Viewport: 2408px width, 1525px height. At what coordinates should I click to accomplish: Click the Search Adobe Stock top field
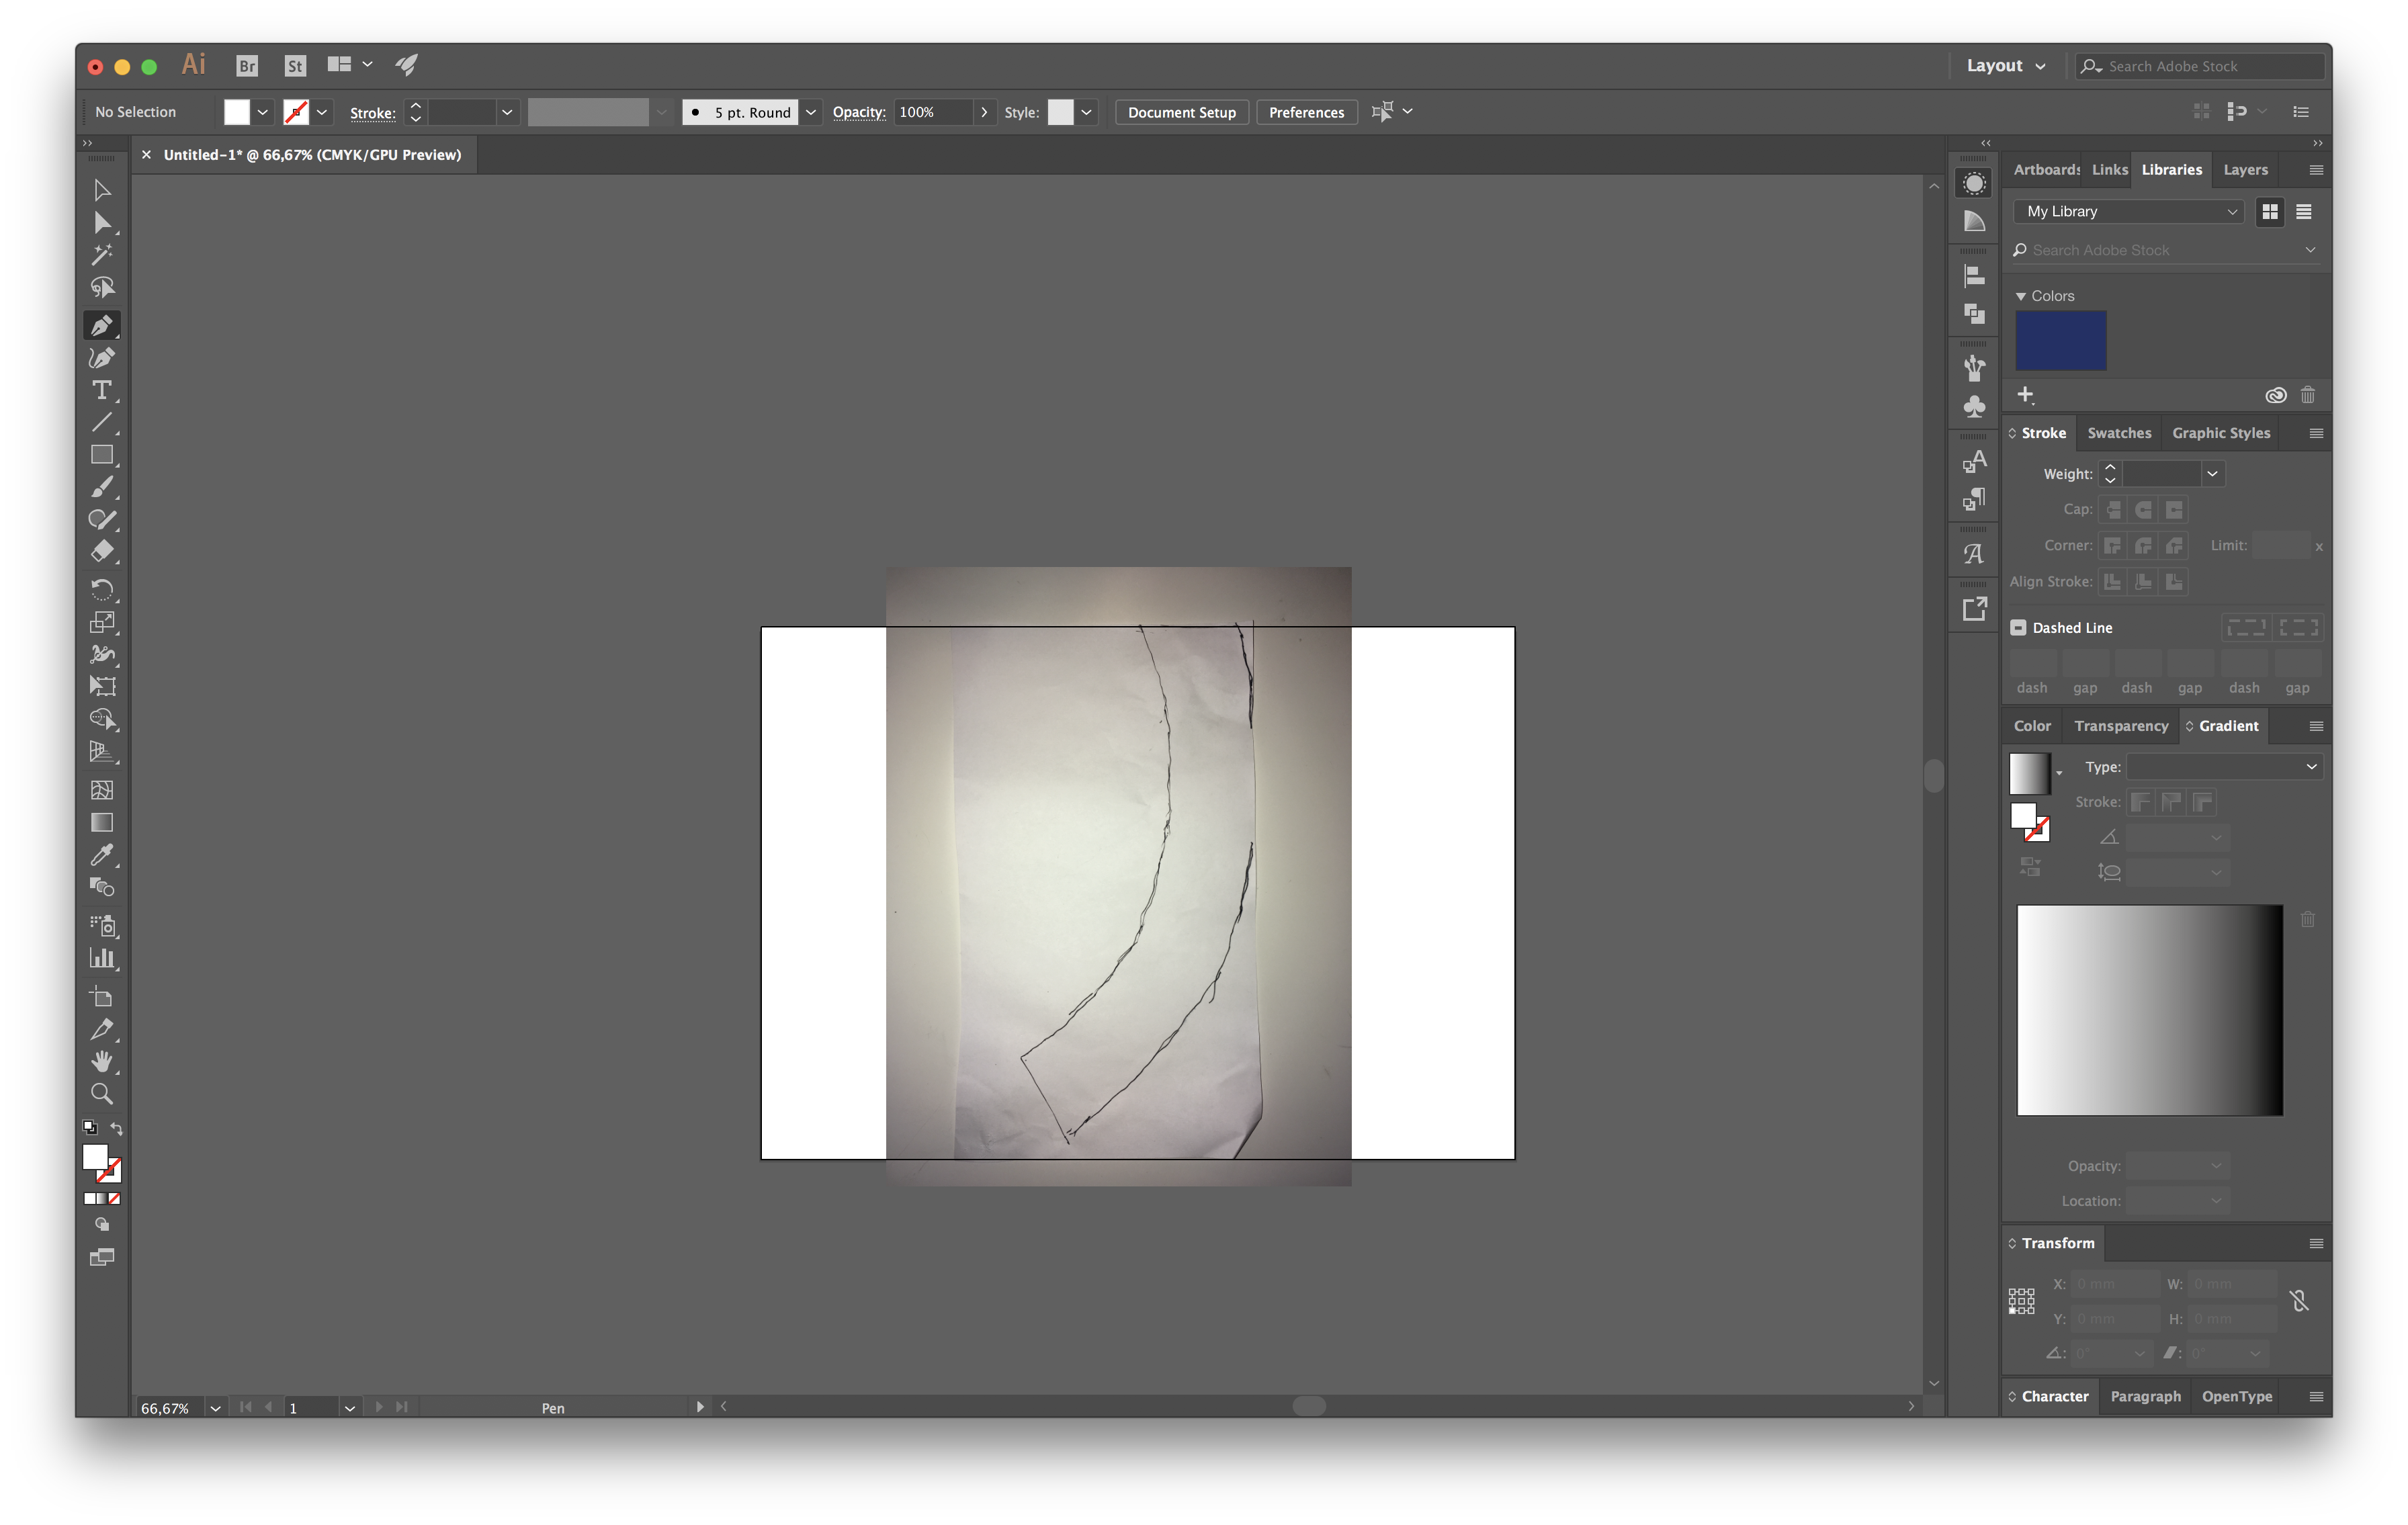coord(2200,66)
